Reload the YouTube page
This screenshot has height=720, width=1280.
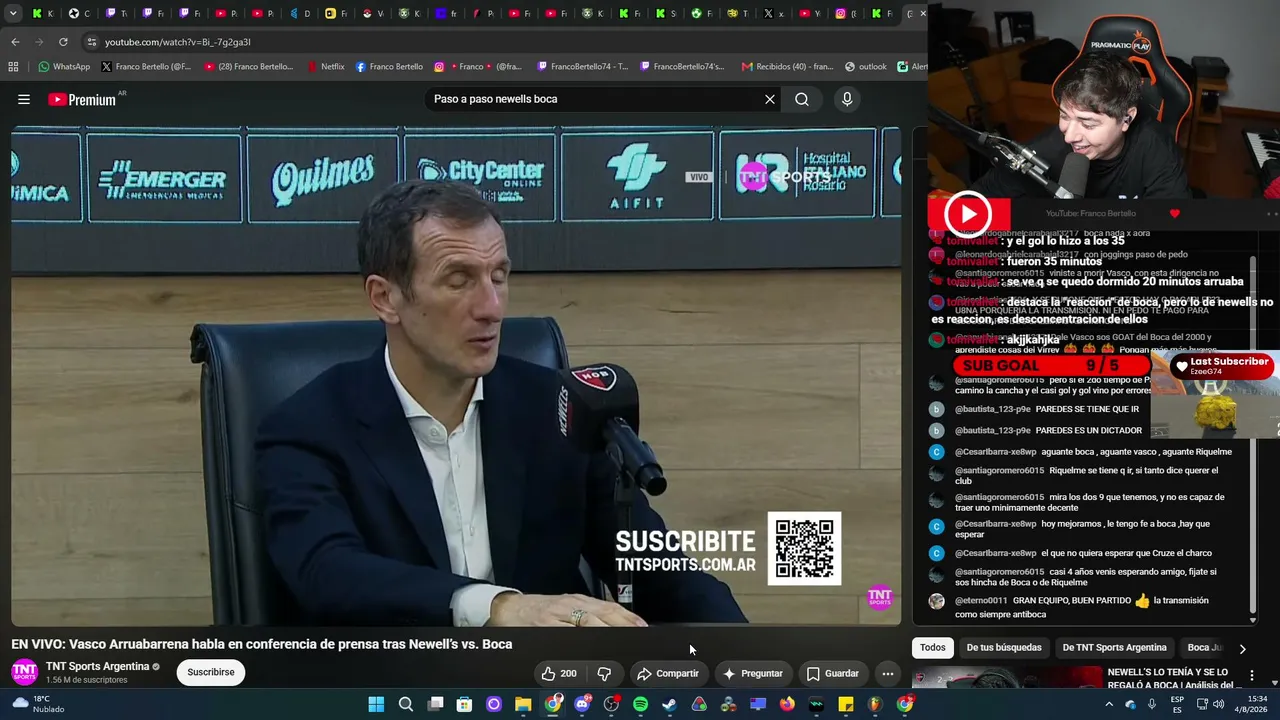(63, 42)
